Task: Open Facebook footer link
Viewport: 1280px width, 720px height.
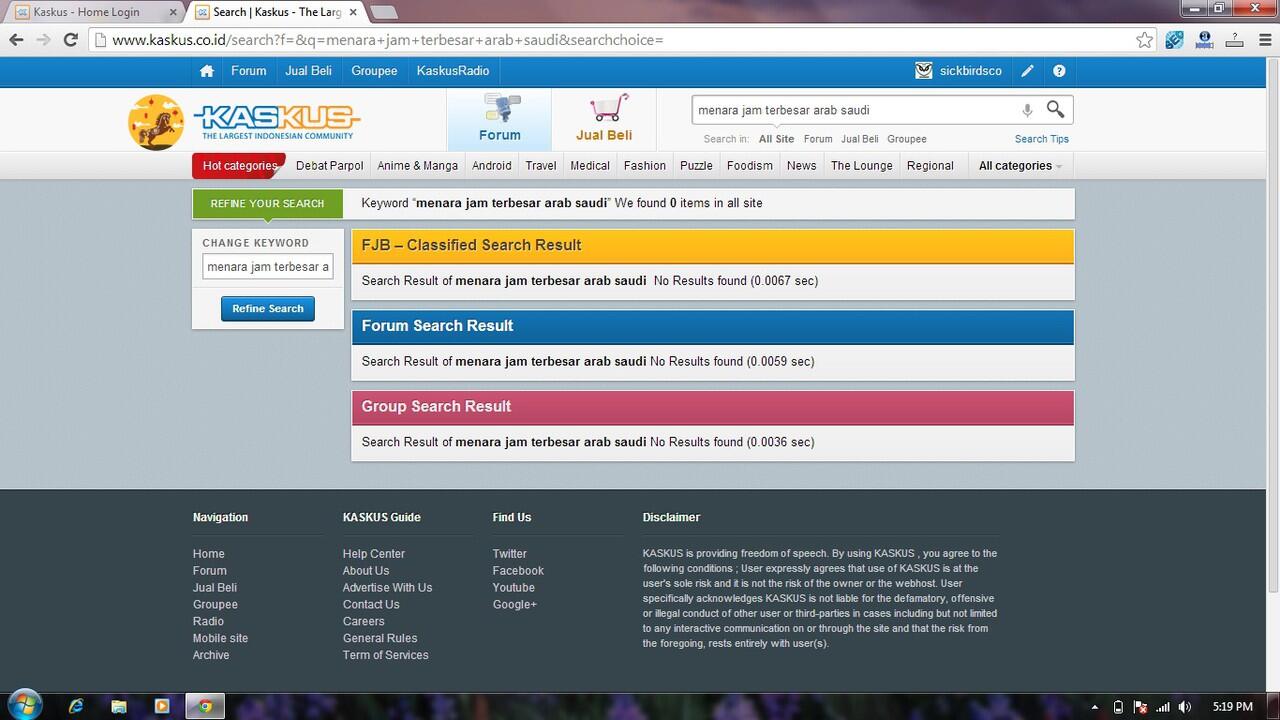Action: click(x=518, y=571)
